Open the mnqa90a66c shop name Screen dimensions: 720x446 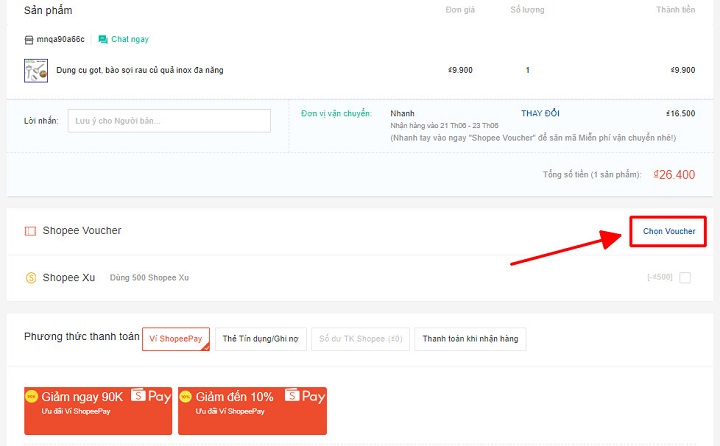(x=60, y=39)
